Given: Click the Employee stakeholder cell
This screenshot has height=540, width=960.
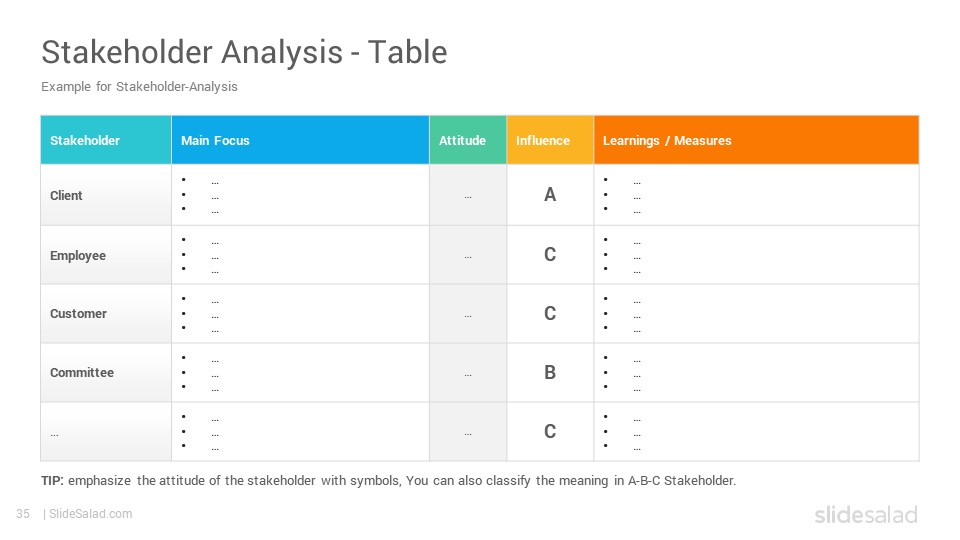Looking at the screenshot, I should [x=106, y=255].
